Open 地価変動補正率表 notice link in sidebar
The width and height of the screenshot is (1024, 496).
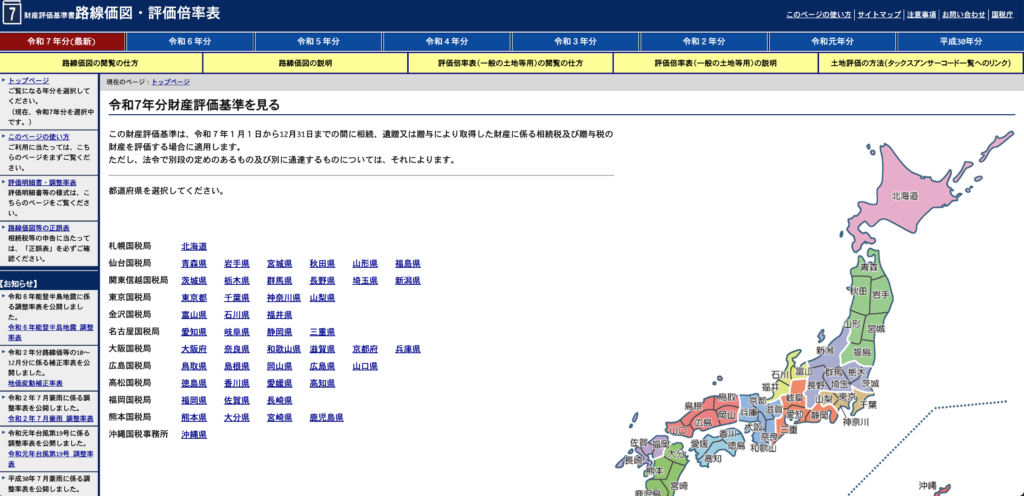coord(37,382)
